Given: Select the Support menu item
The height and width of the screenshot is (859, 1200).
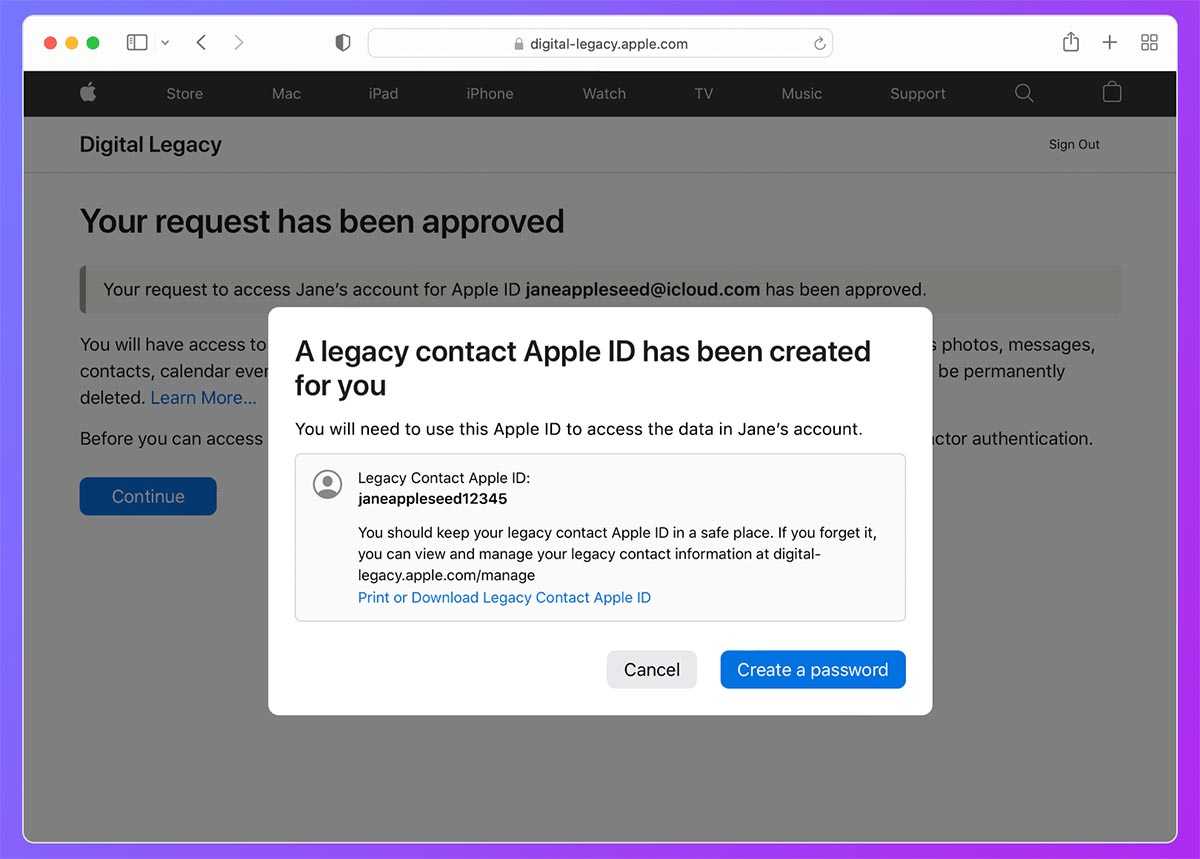Looking at the screenshot, I should point(917,93).
